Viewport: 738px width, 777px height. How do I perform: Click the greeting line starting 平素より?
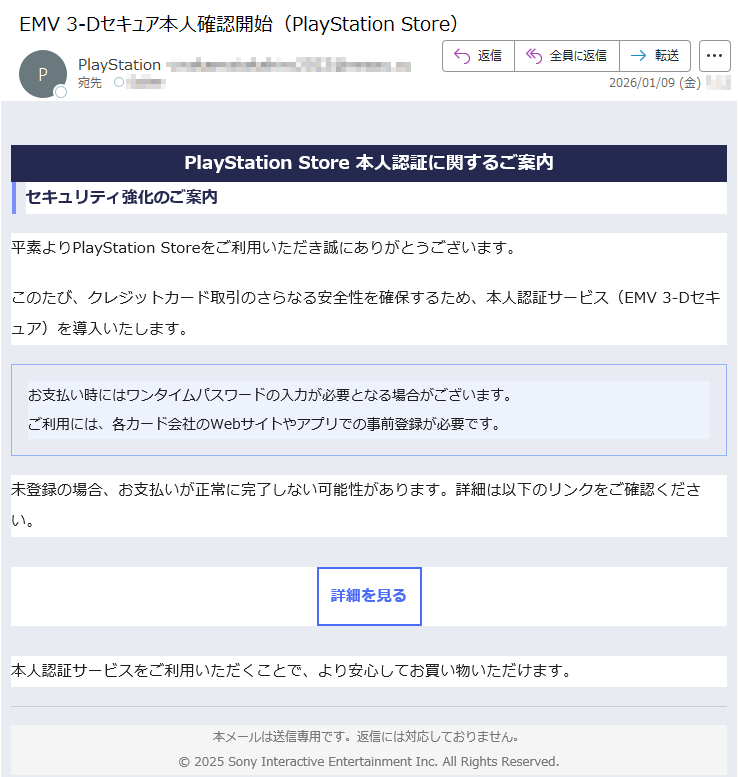coord(263,247)
